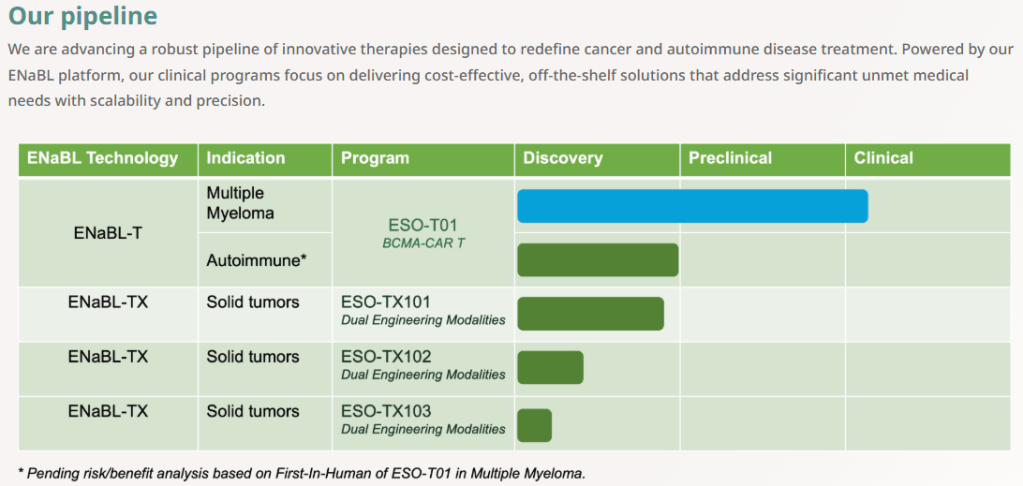Click the Discovery stage column header

(x=563, y=158)
